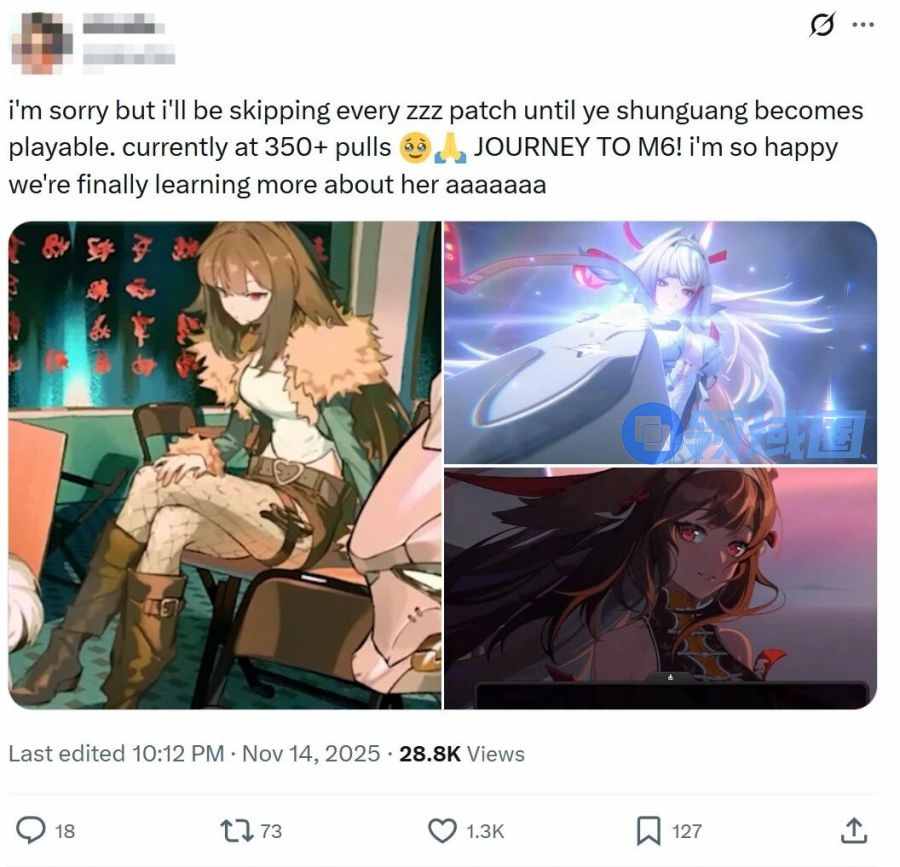The image size is (900, 867).
Task: Click the 127 bookmarks count
Action: point(686,831)
